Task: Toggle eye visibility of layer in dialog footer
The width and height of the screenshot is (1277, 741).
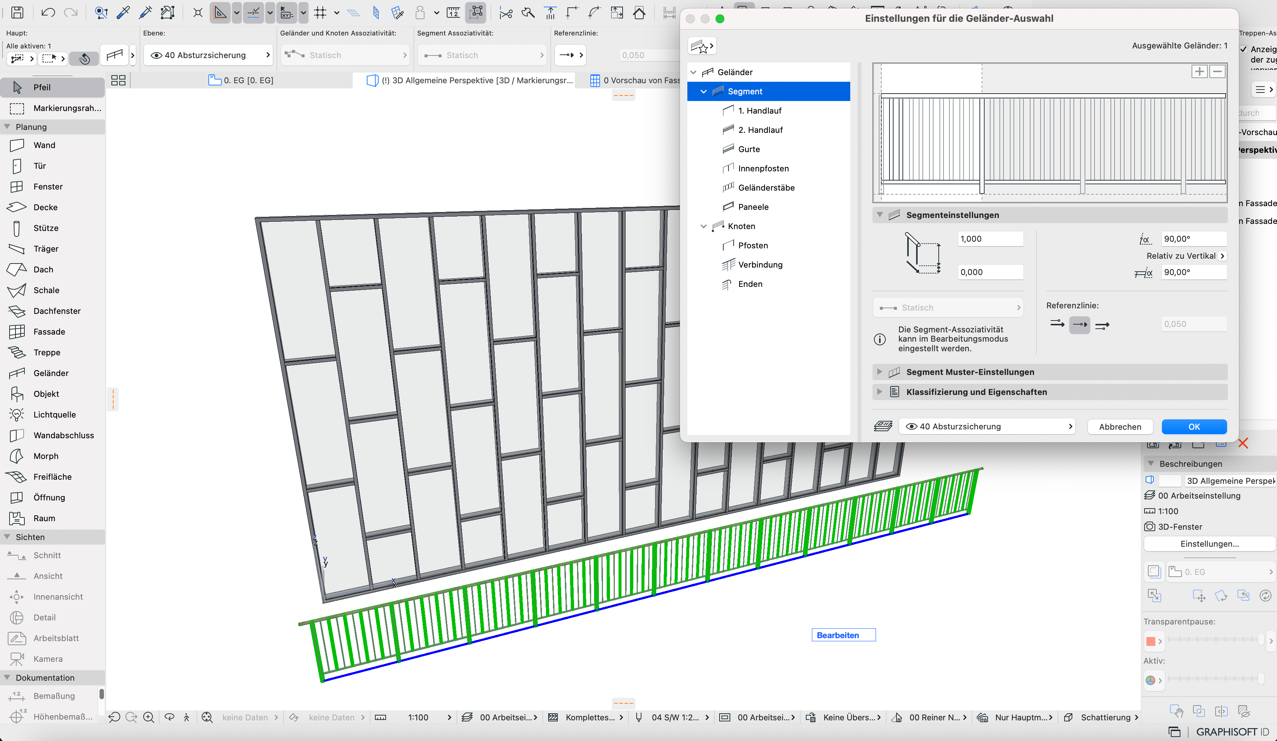Action: click(911, 427)
